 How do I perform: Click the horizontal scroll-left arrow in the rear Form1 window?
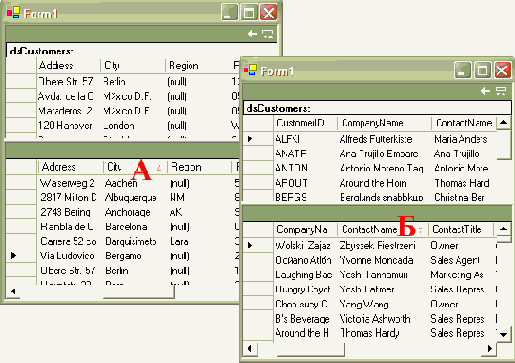click(13, 291)
